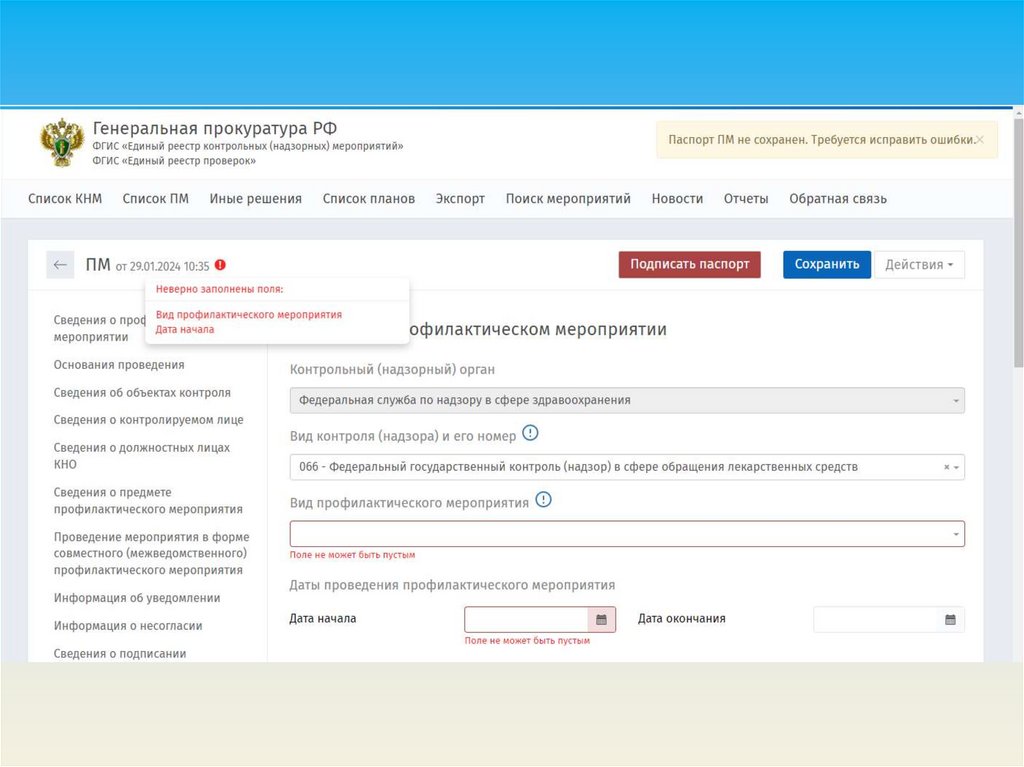Viewport: 1024px width, 767px height.
Task: Go to Информация об уведомлении
Action: pyautogui.click(x=136, y=598)
